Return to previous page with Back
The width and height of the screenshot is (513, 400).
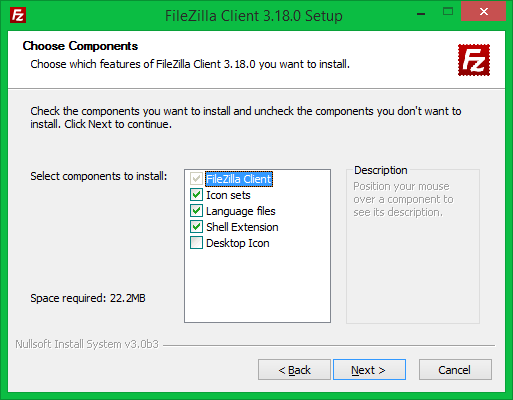coord(294,369)
